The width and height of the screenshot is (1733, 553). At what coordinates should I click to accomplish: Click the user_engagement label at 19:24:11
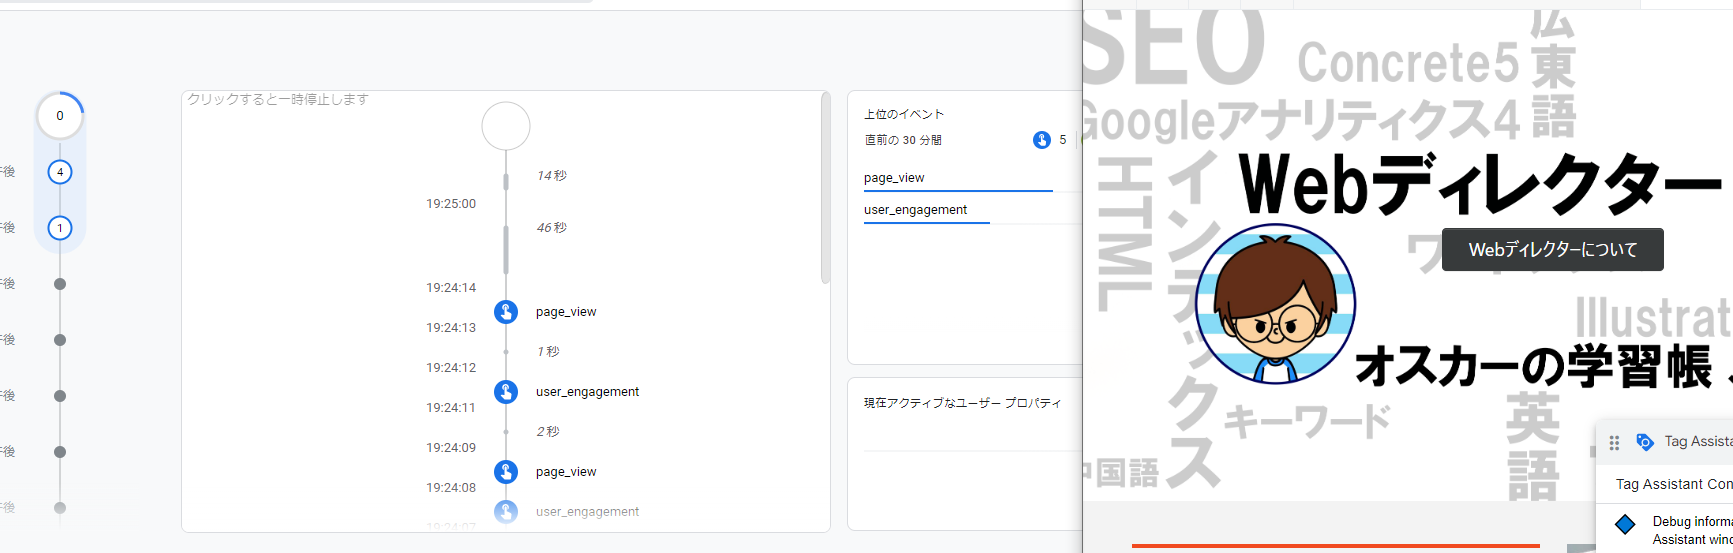[587, 392]
